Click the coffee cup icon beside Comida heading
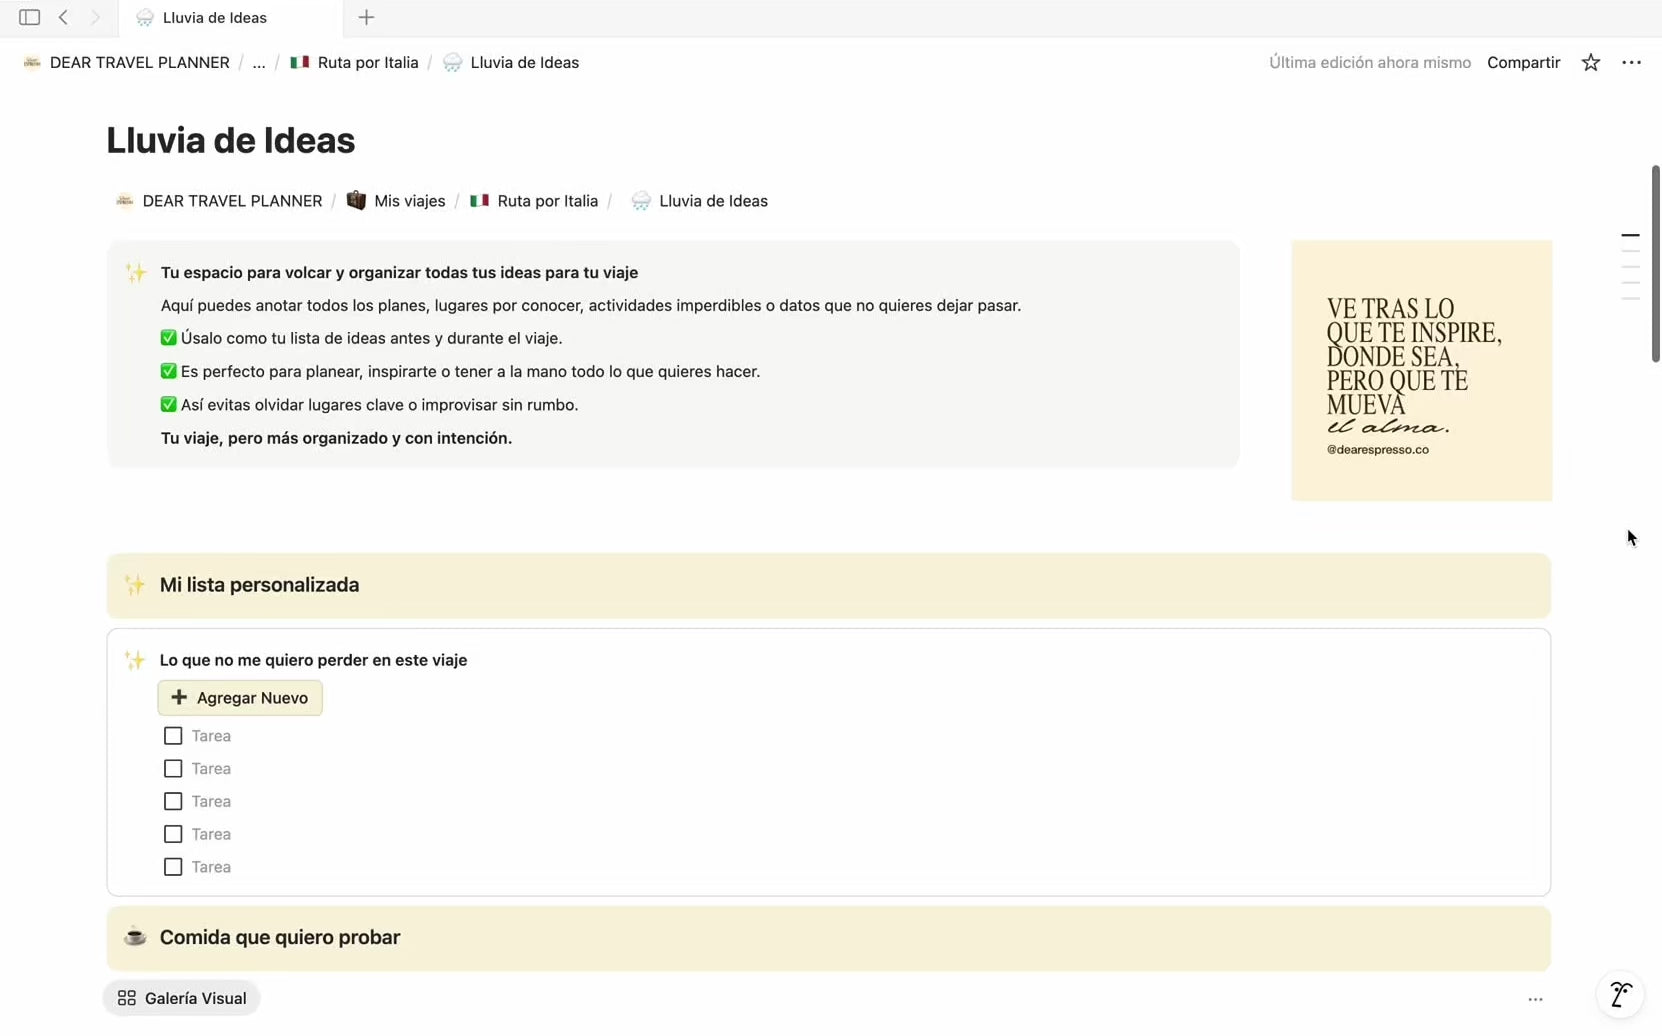This screenshot has height=1036, width=1662. 135,937
